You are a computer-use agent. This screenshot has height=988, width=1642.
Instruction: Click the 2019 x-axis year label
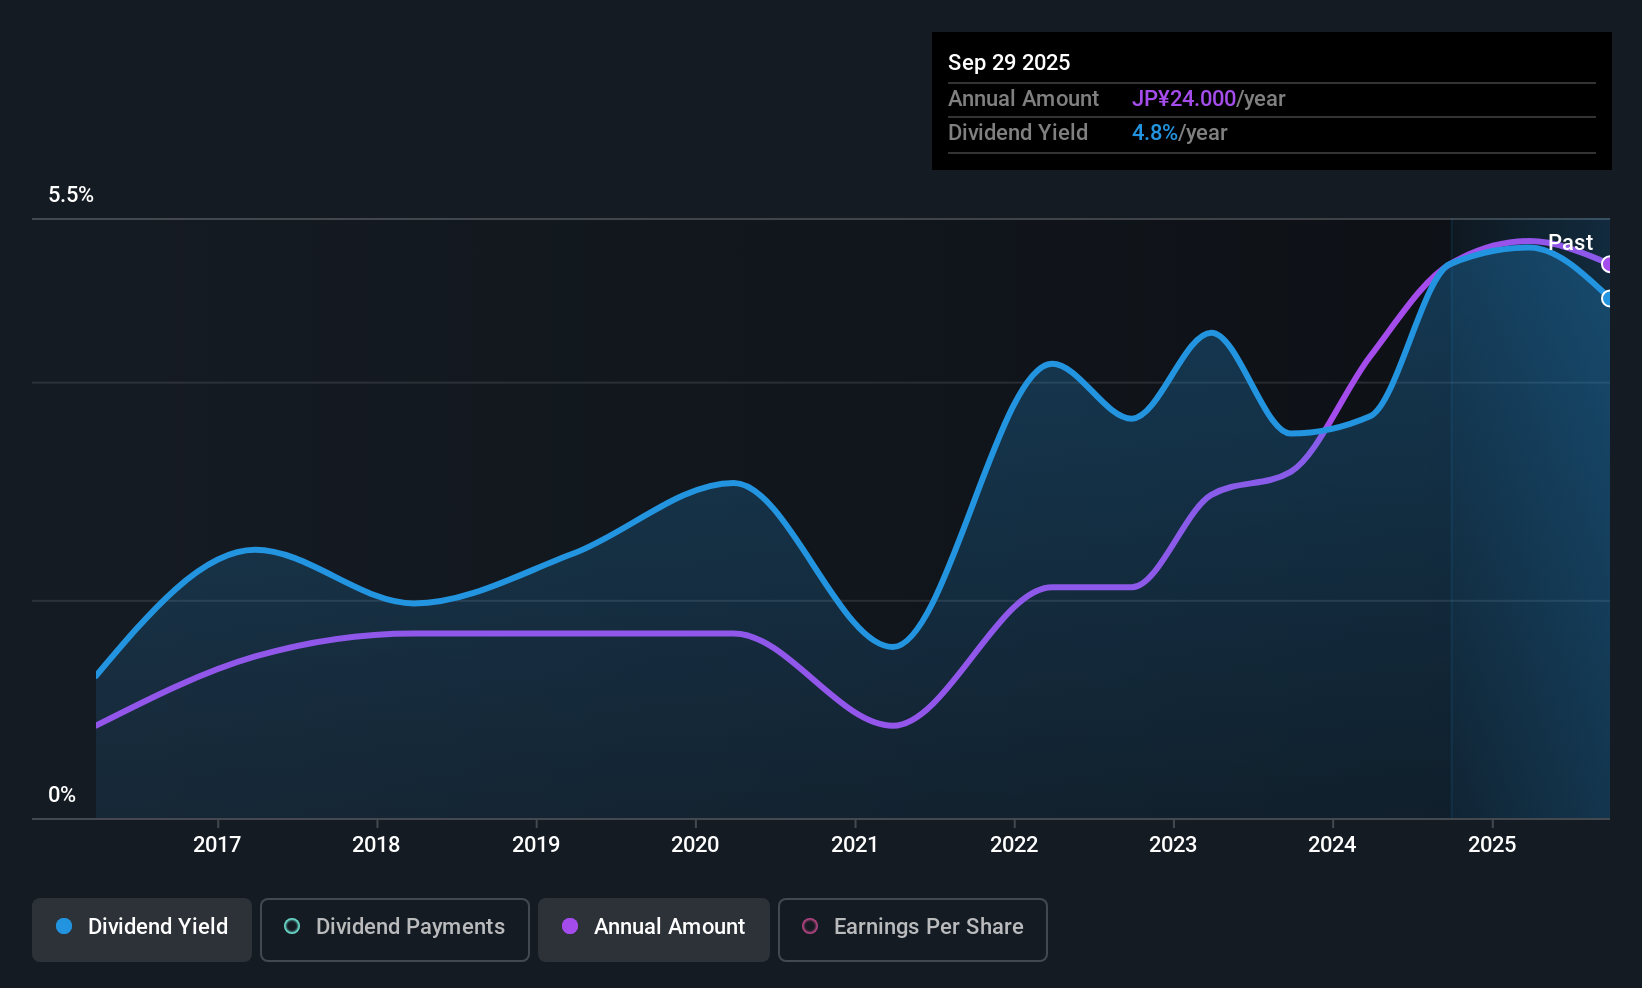point(536,844)
